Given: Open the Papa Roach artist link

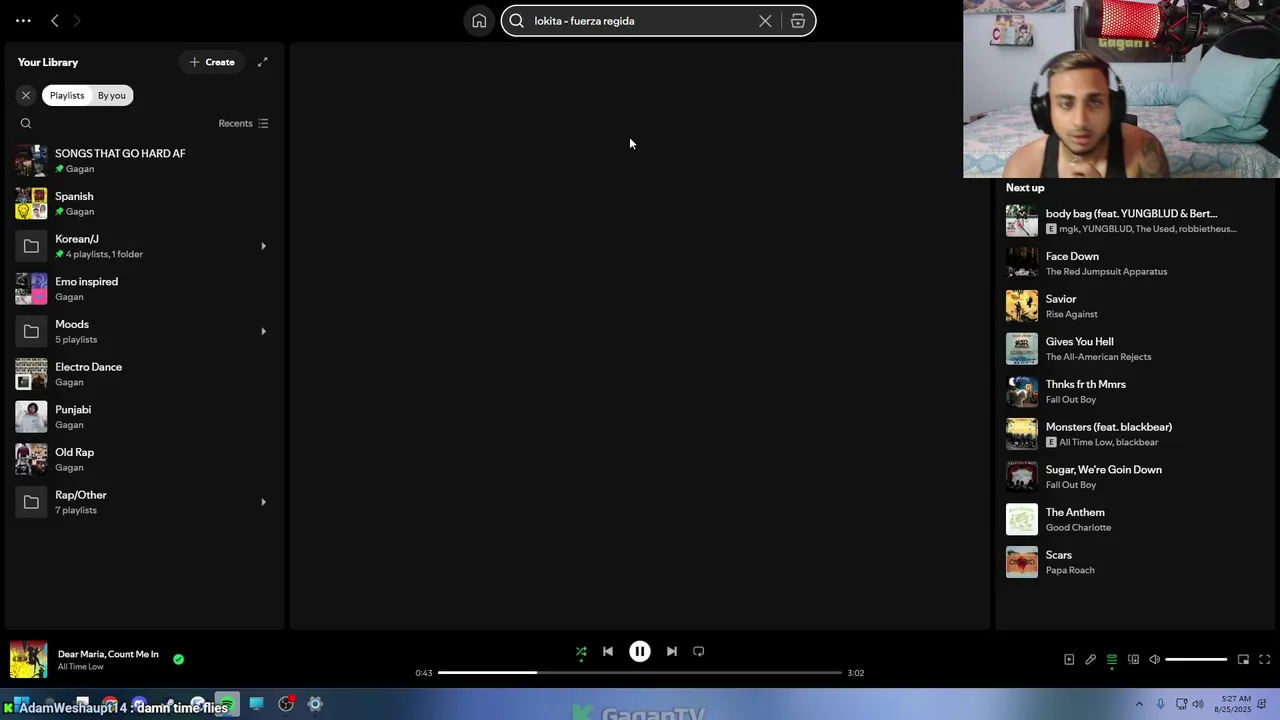Looking at the screenshot, I should 1070,570.
